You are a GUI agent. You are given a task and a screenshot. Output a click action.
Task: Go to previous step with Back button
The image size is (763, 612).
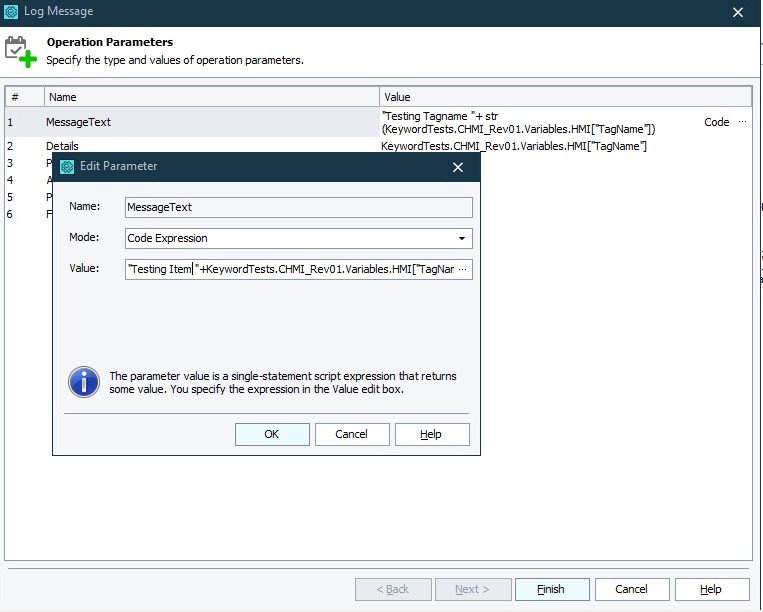click(394, 589)
